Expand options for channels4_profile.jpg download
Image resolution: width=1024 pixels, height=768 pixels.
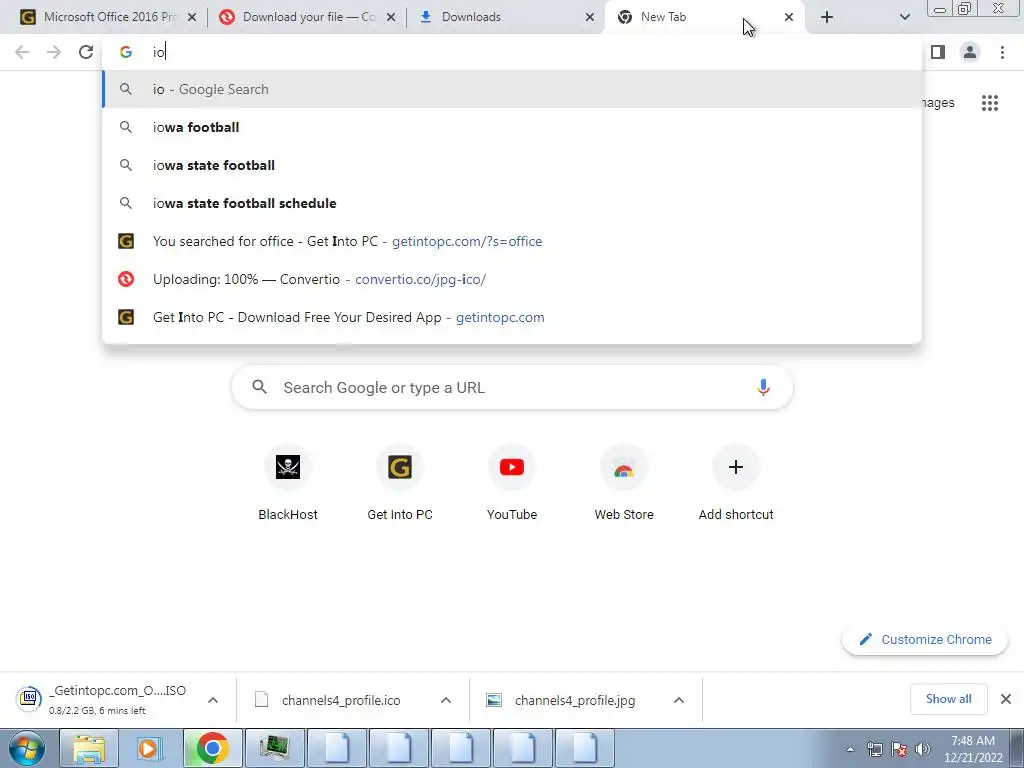(x=679, y=699)
